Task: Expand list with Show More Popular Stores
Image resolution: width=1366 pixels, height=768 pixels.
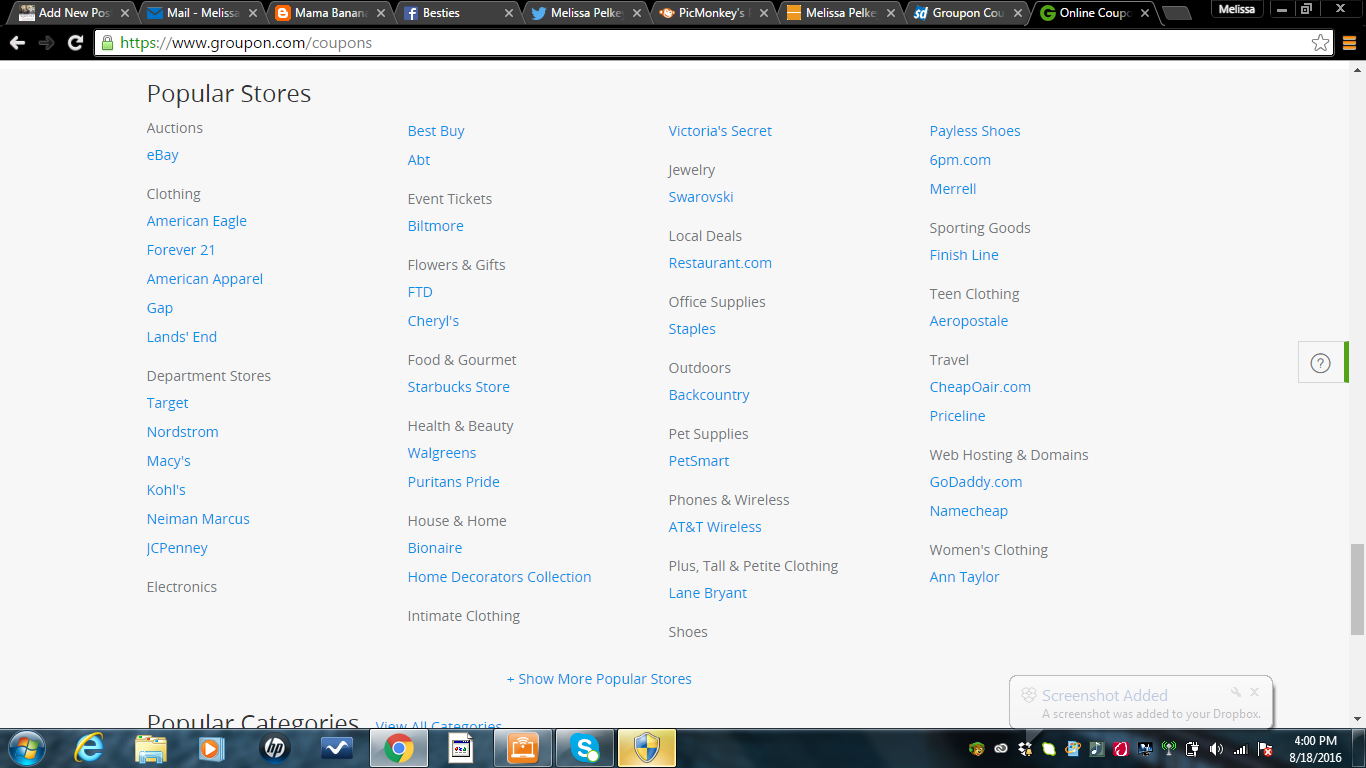Action: click(x=599, y=679)
